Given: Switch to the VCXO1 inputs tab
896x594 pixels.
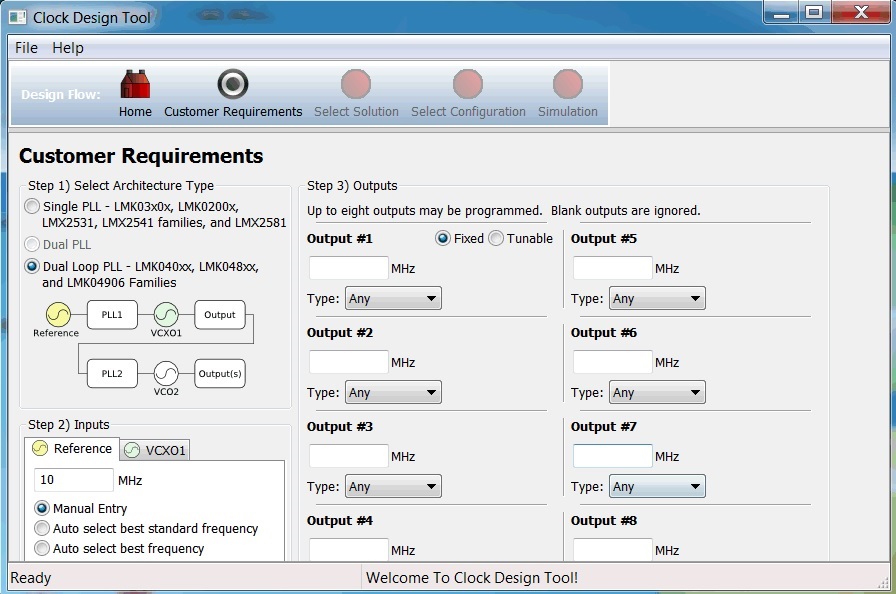Looking at the screenshot, I should [155, 450].
